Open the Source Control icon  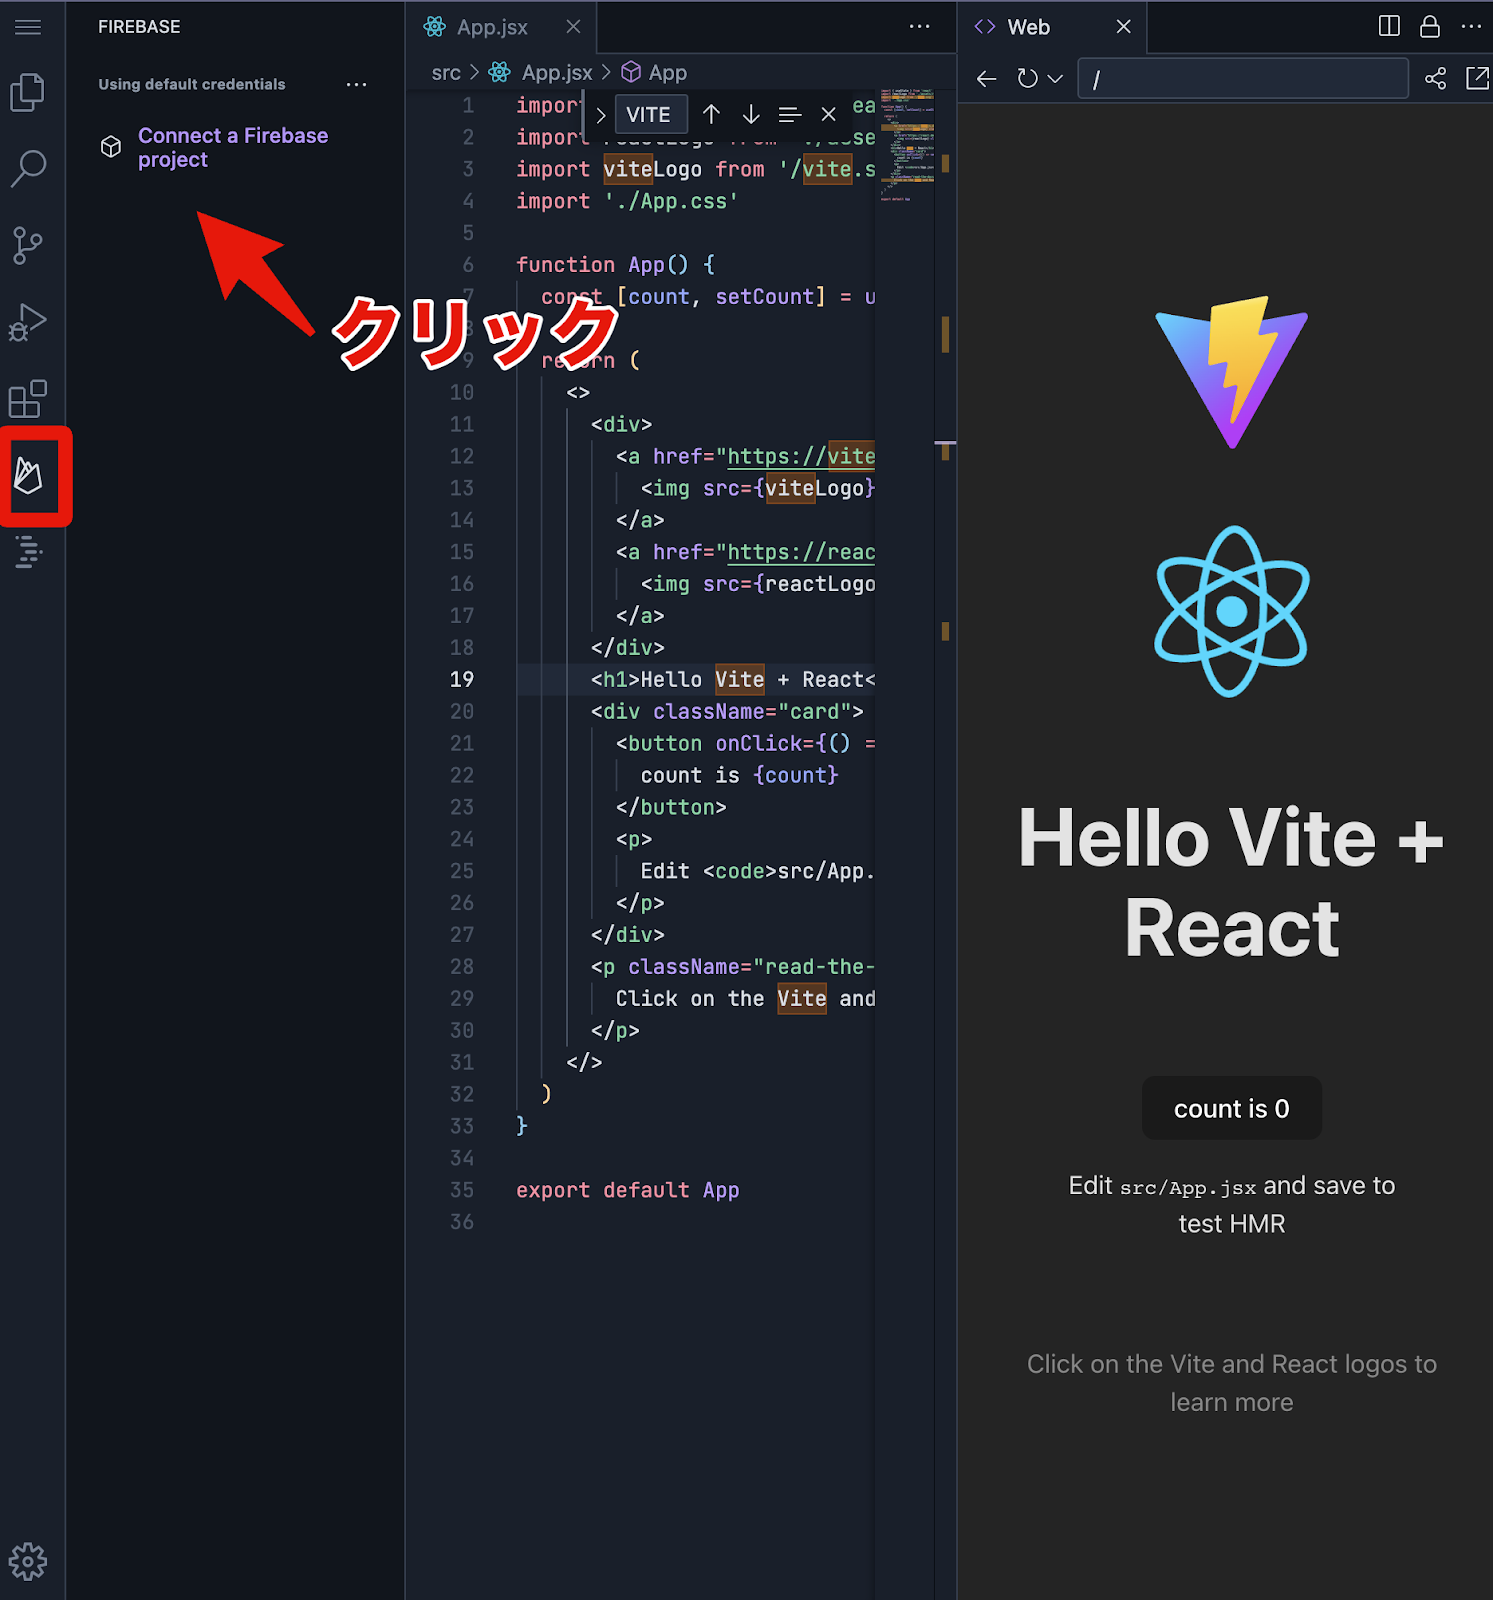(28, 245)
